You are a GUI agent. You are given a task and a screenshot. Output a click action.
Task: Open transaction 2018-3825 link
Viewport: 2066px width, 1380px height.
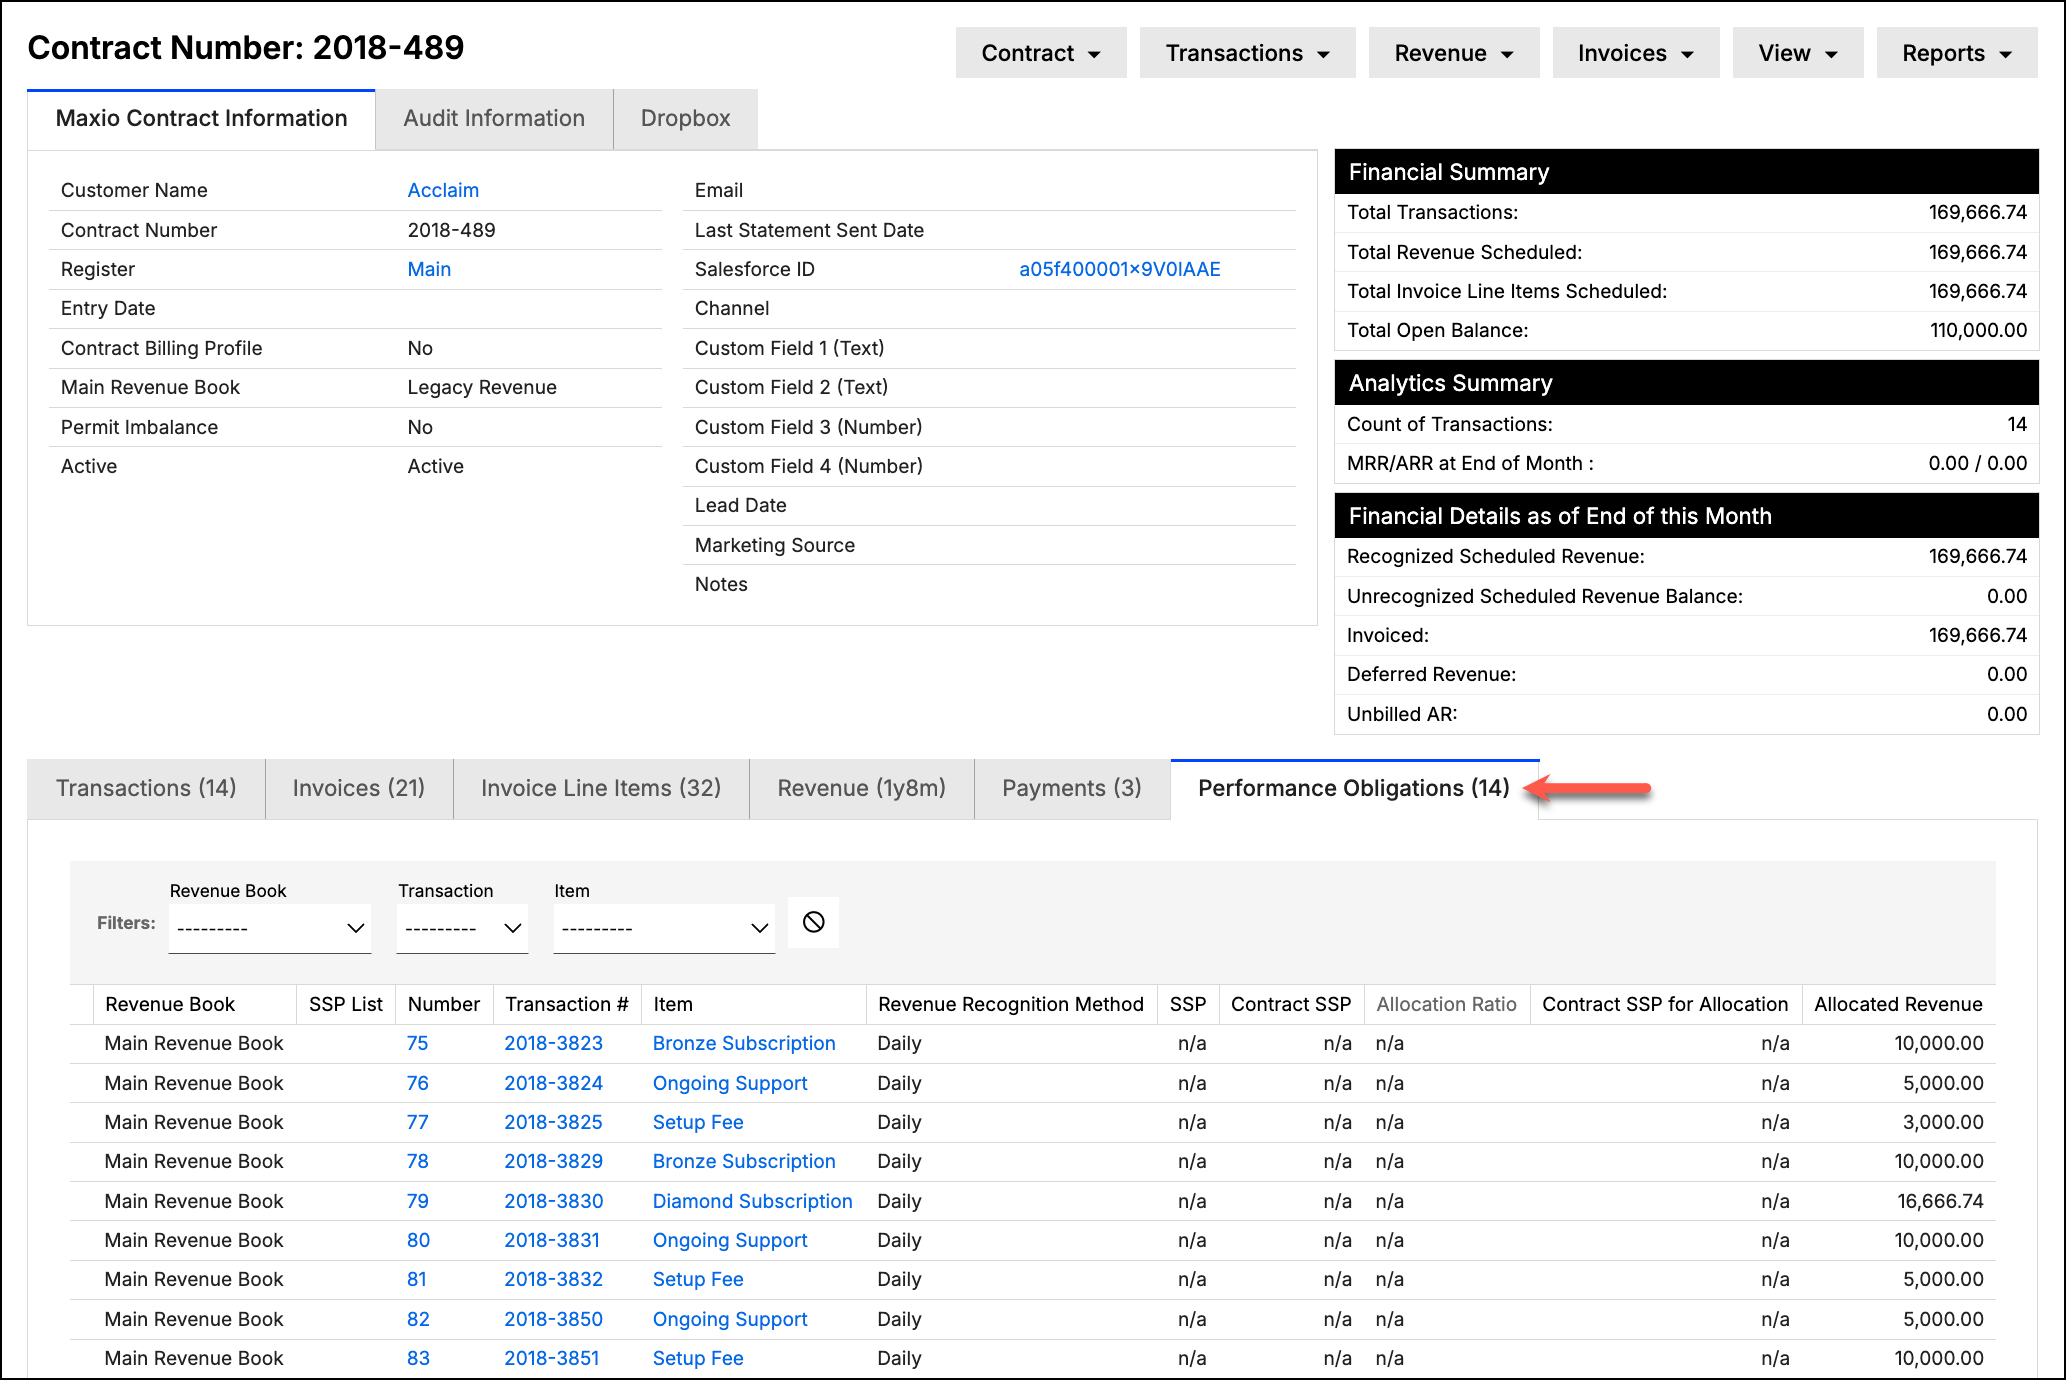553,1122
